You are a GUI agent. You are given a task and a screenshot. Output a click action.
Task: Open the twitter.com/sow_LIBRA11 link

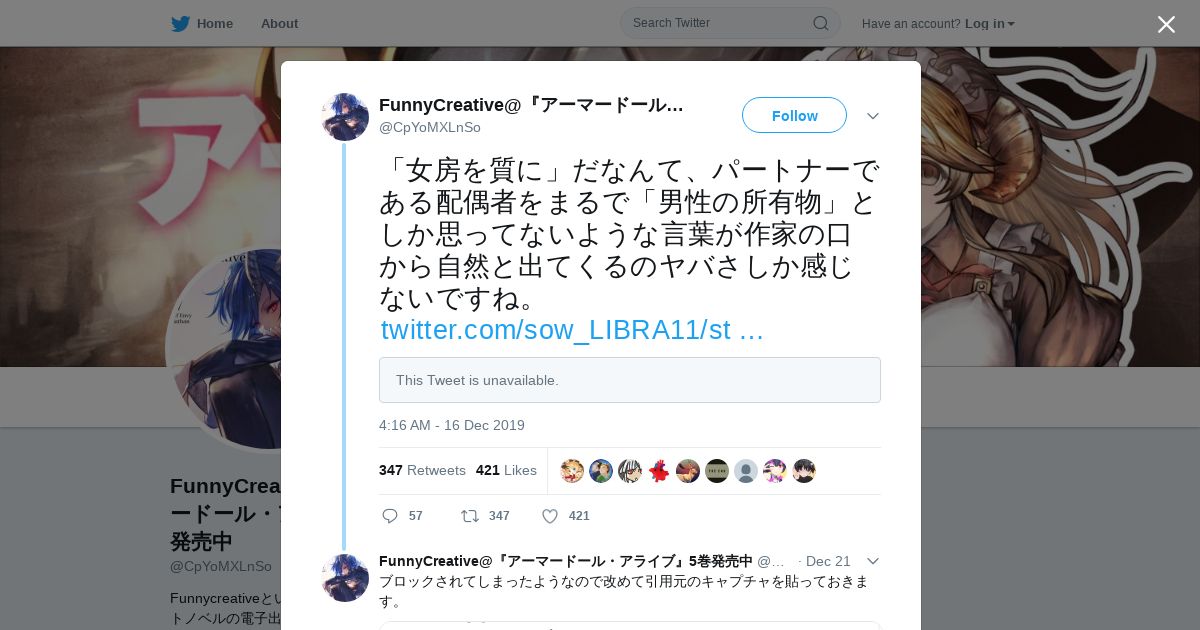click(x=572, y=330)
